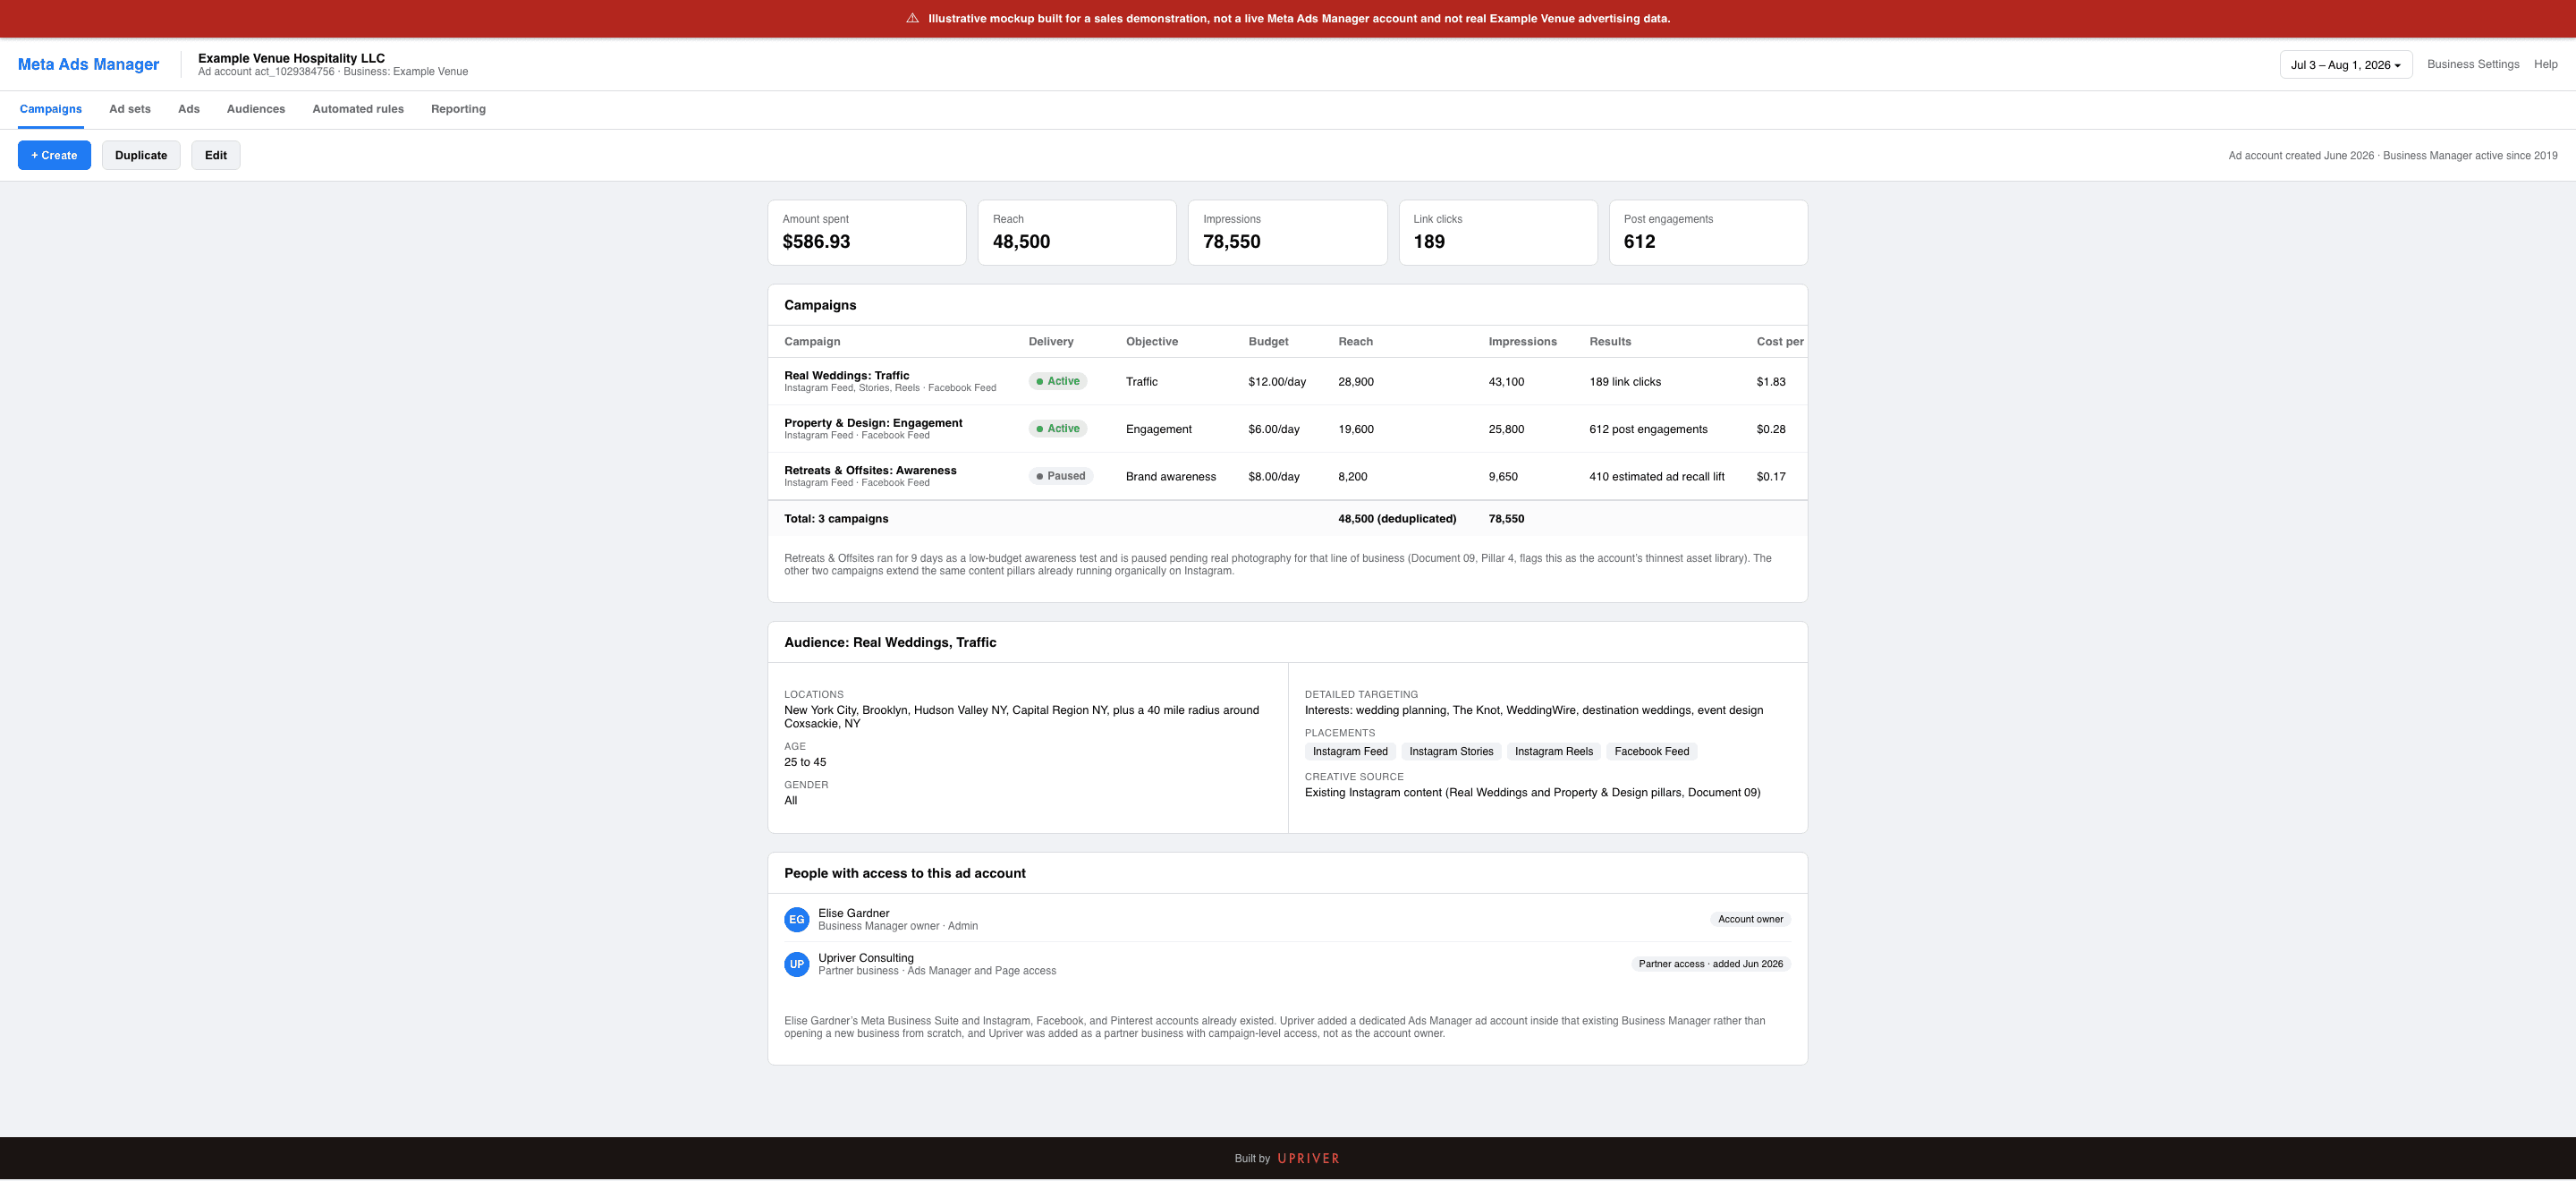Sort by the Results column header
2576x1181 pixels.
coord(1610,342)
